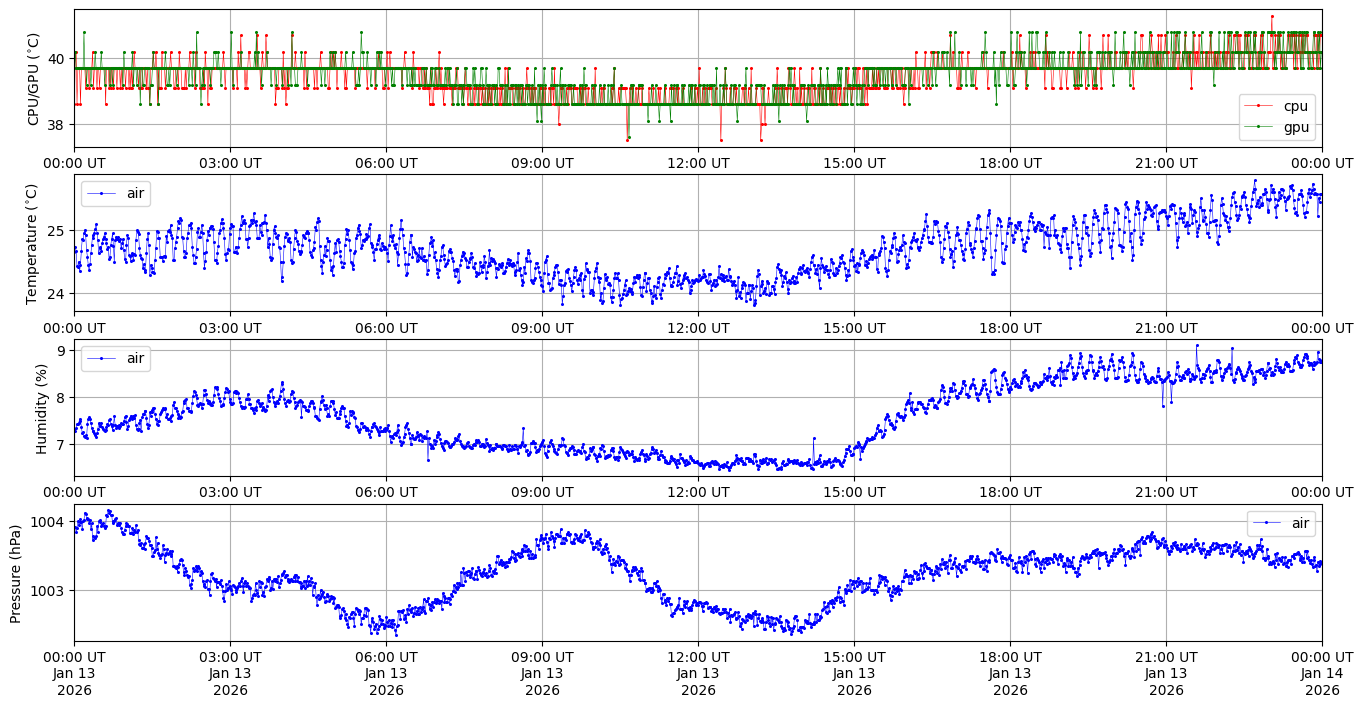Click the CPU/GPU (°C) y-axis label
Viewport: 1363px width, 707px height.
34,79
